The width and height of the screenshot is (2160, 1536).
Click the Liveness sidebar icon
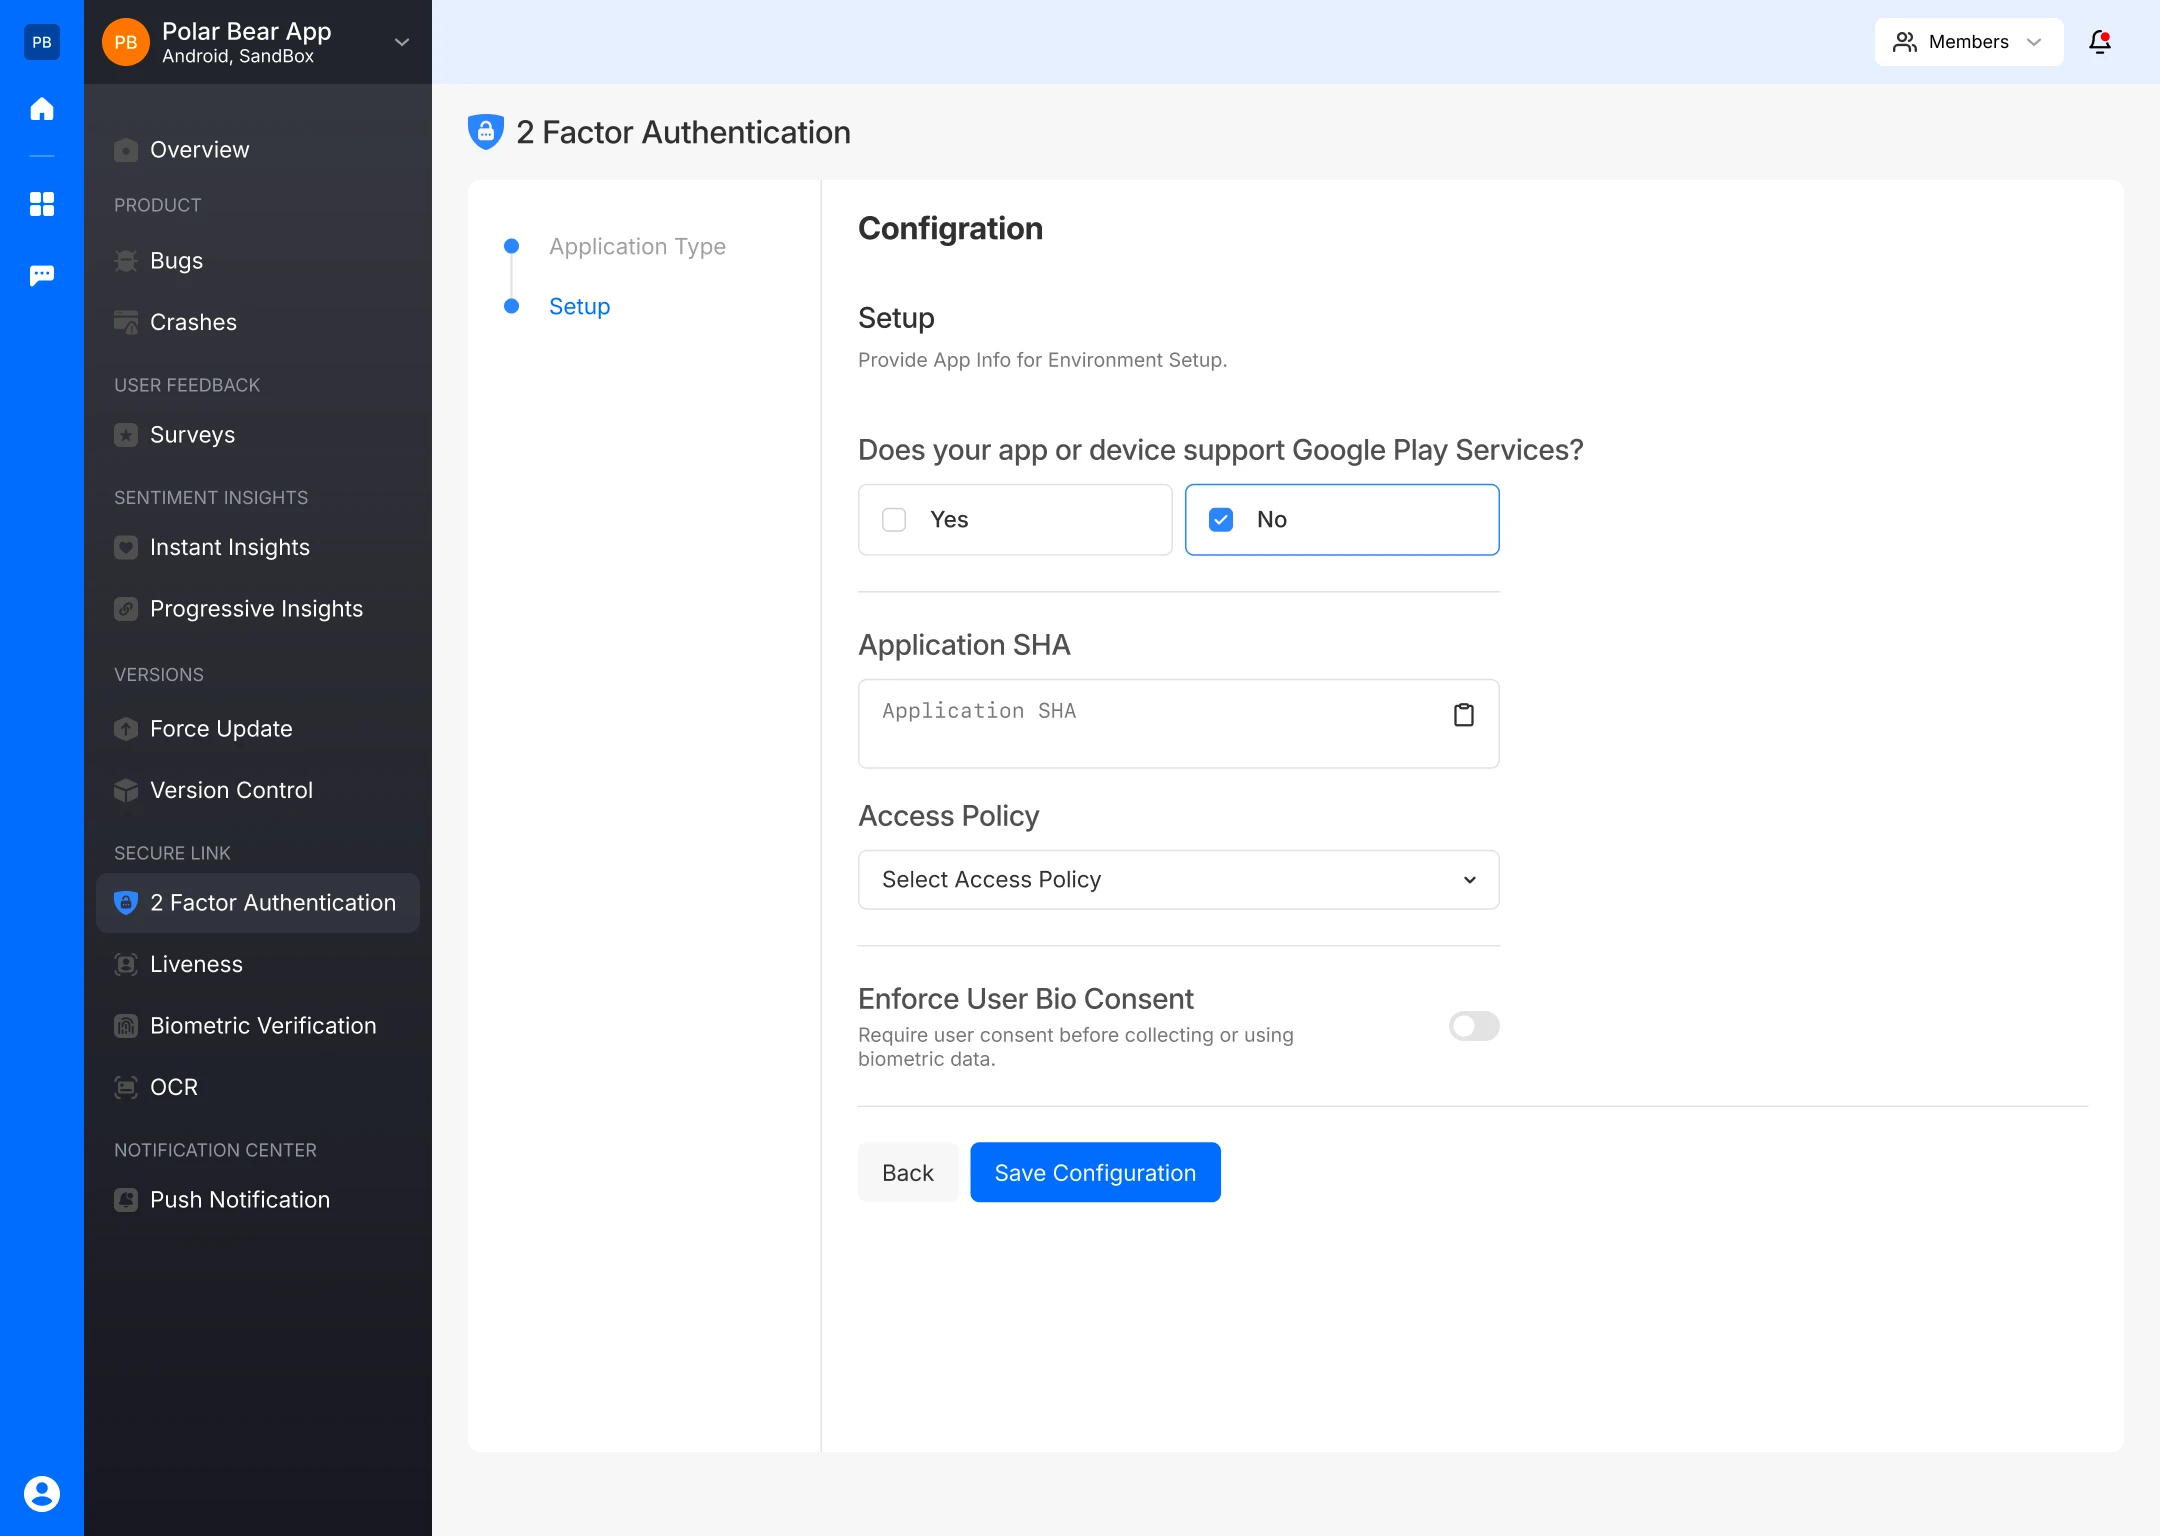[x=126, y=964]
